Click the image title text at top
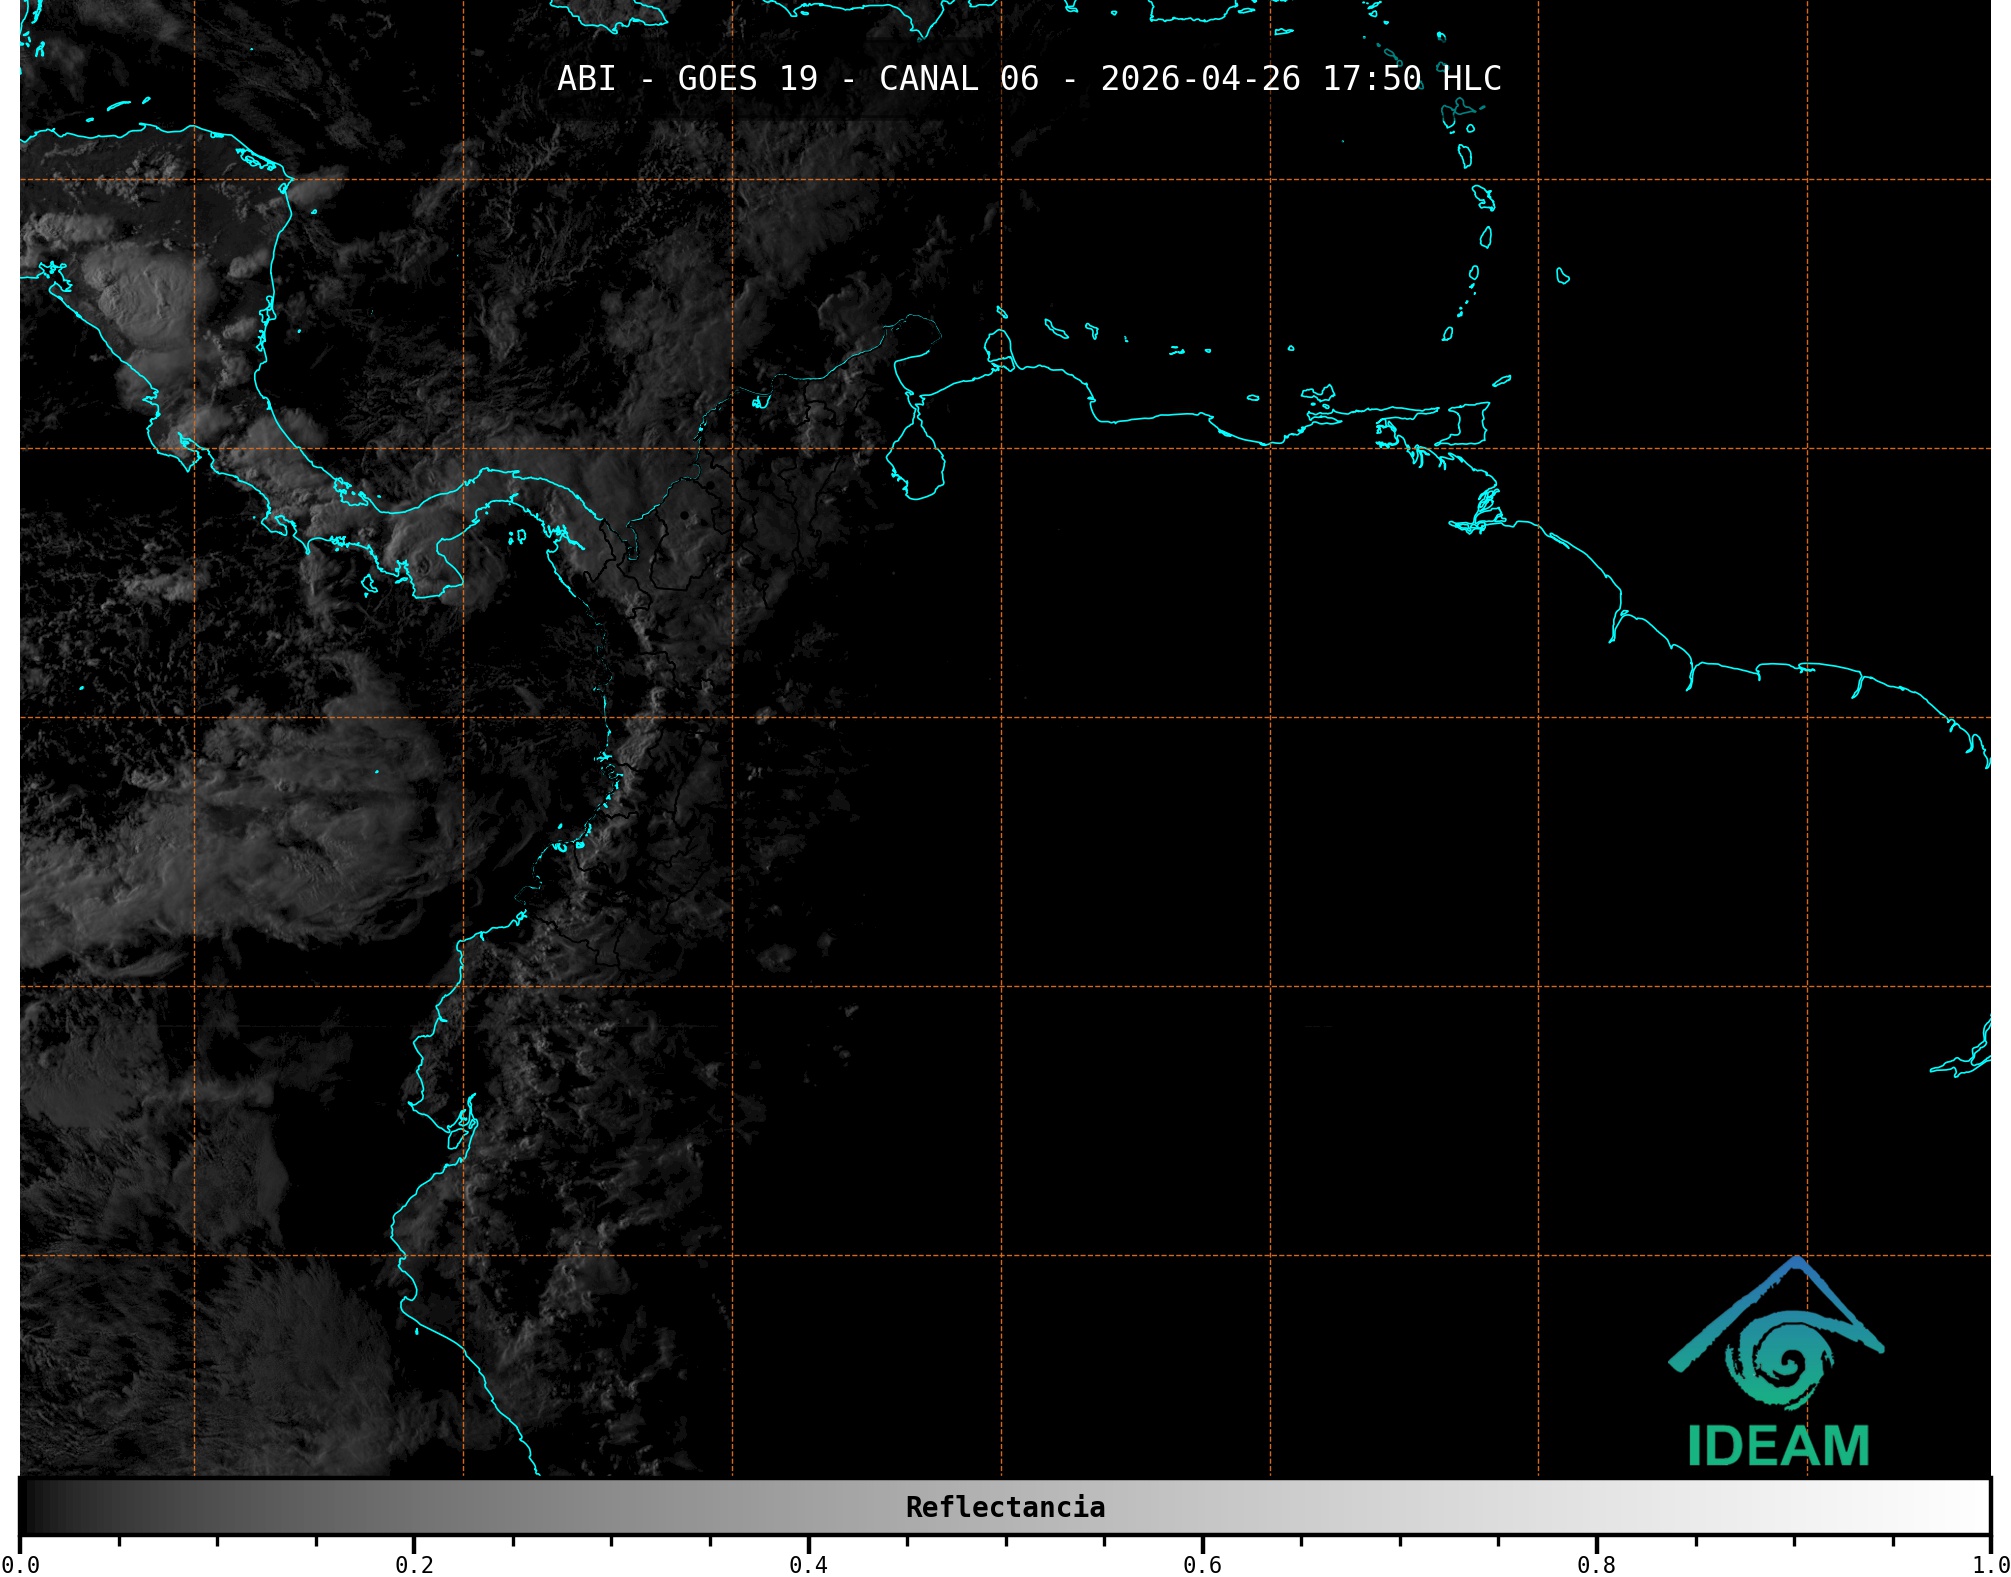 tap(1028, 78)
